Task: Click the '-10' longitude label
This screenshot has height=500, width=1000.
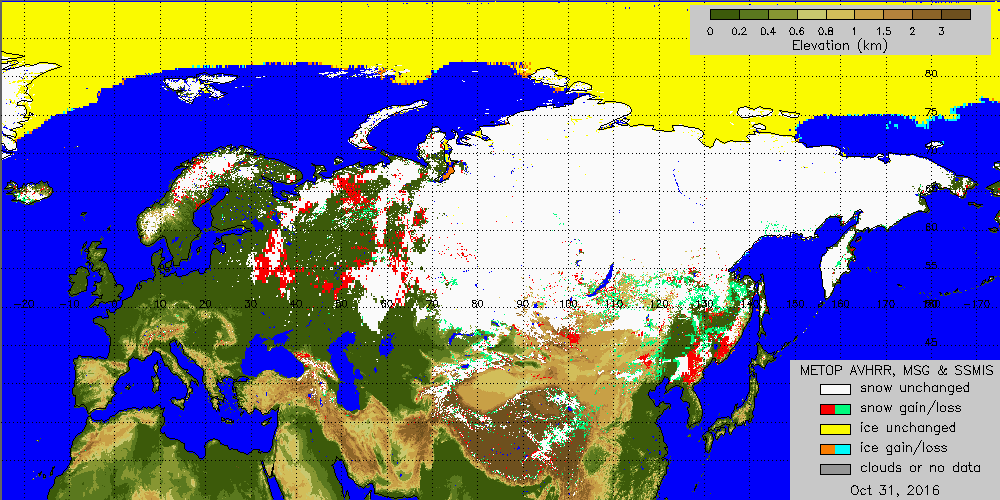Action: point(70,304)
